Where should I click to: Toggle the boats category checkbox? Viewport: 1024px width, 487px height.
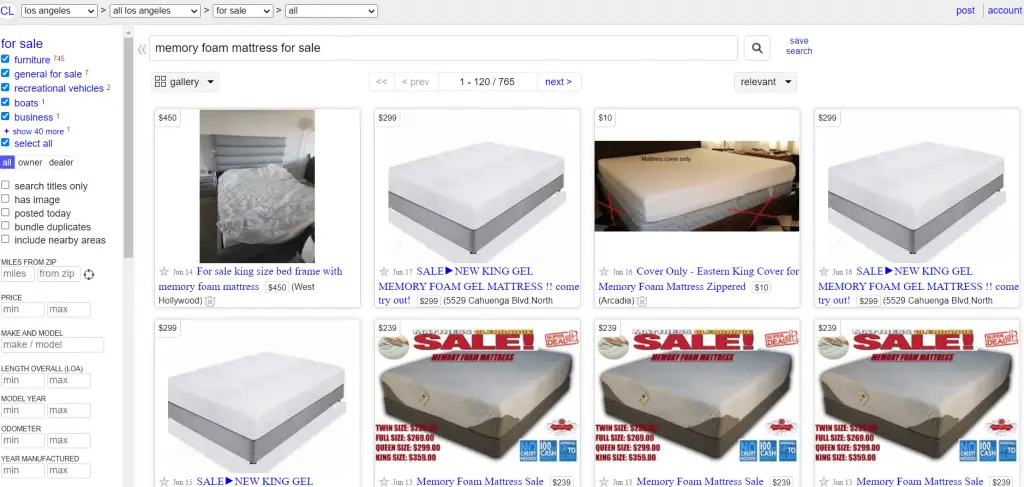click(x=5, y=102)
